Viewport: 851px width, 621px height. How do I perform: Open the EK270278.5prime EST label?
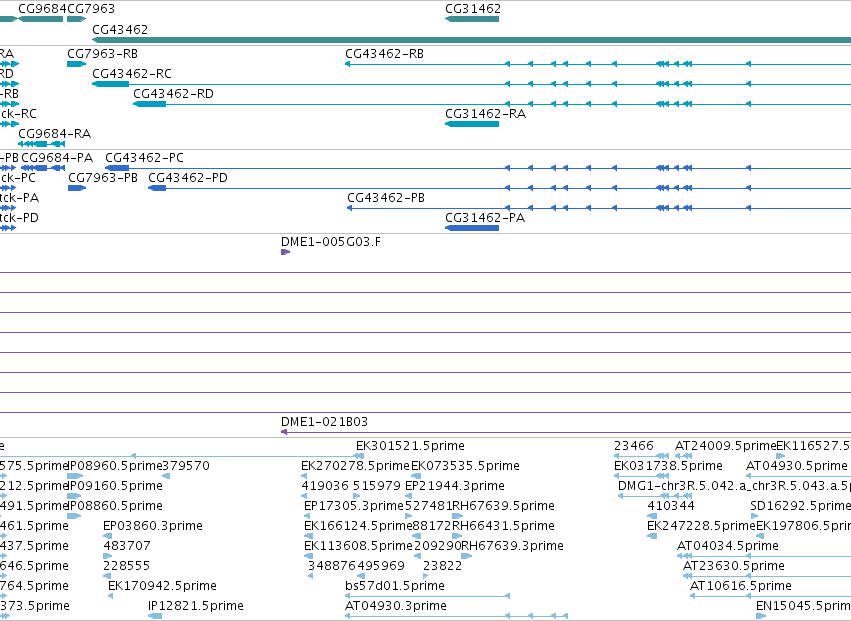355,466
